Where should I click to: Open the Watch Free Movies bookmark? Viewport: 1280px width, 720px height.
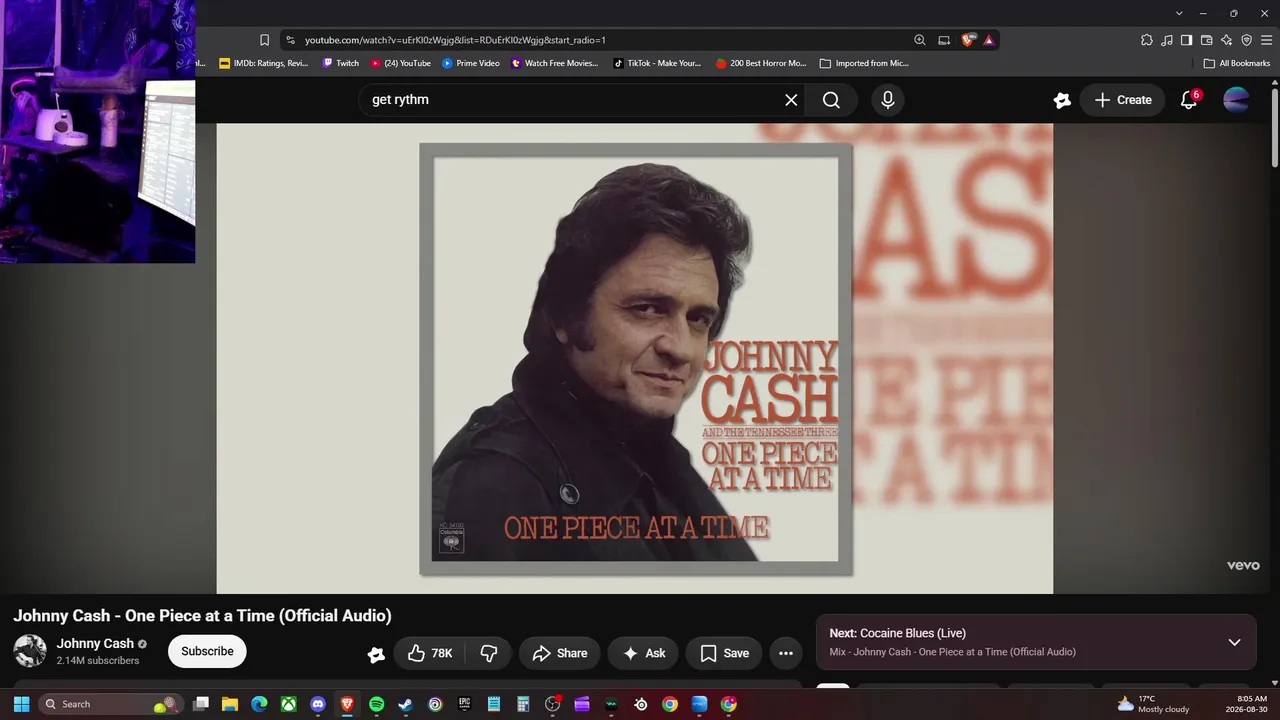(x=554, y=63)
